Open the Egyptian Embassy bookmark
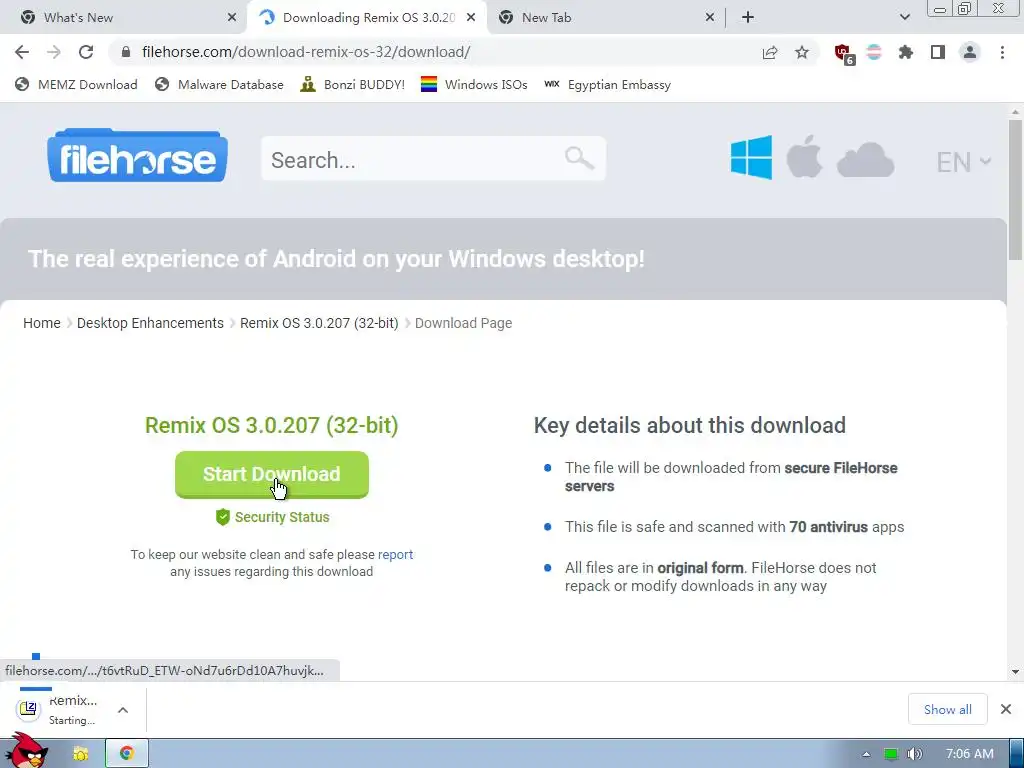The image size is (1024, 768). tap(607, 85)
